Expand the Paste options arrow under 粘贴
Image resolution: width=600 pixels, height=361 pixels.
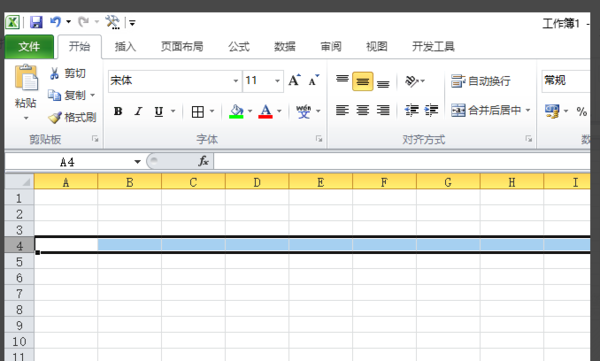click(26, 118)
